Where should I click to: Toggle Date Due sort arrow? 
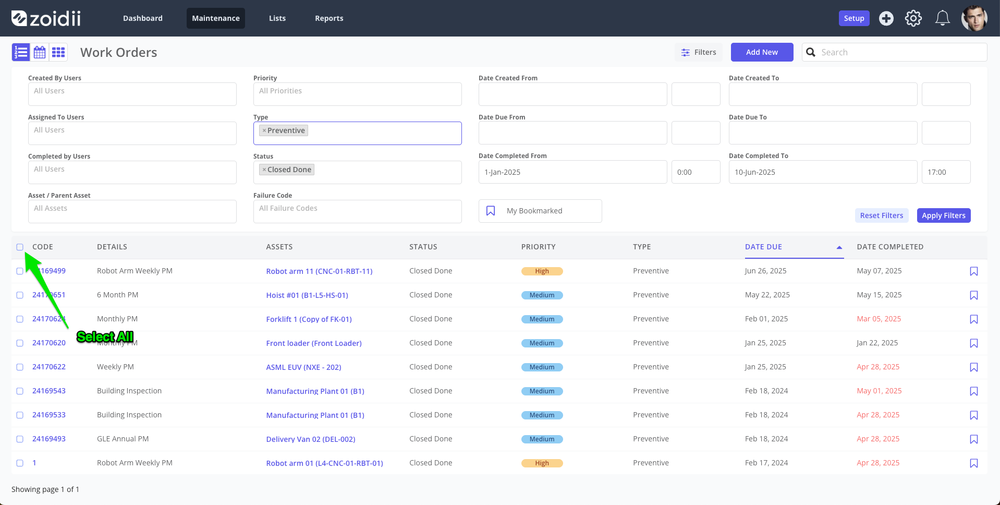[x=839, y=247]
